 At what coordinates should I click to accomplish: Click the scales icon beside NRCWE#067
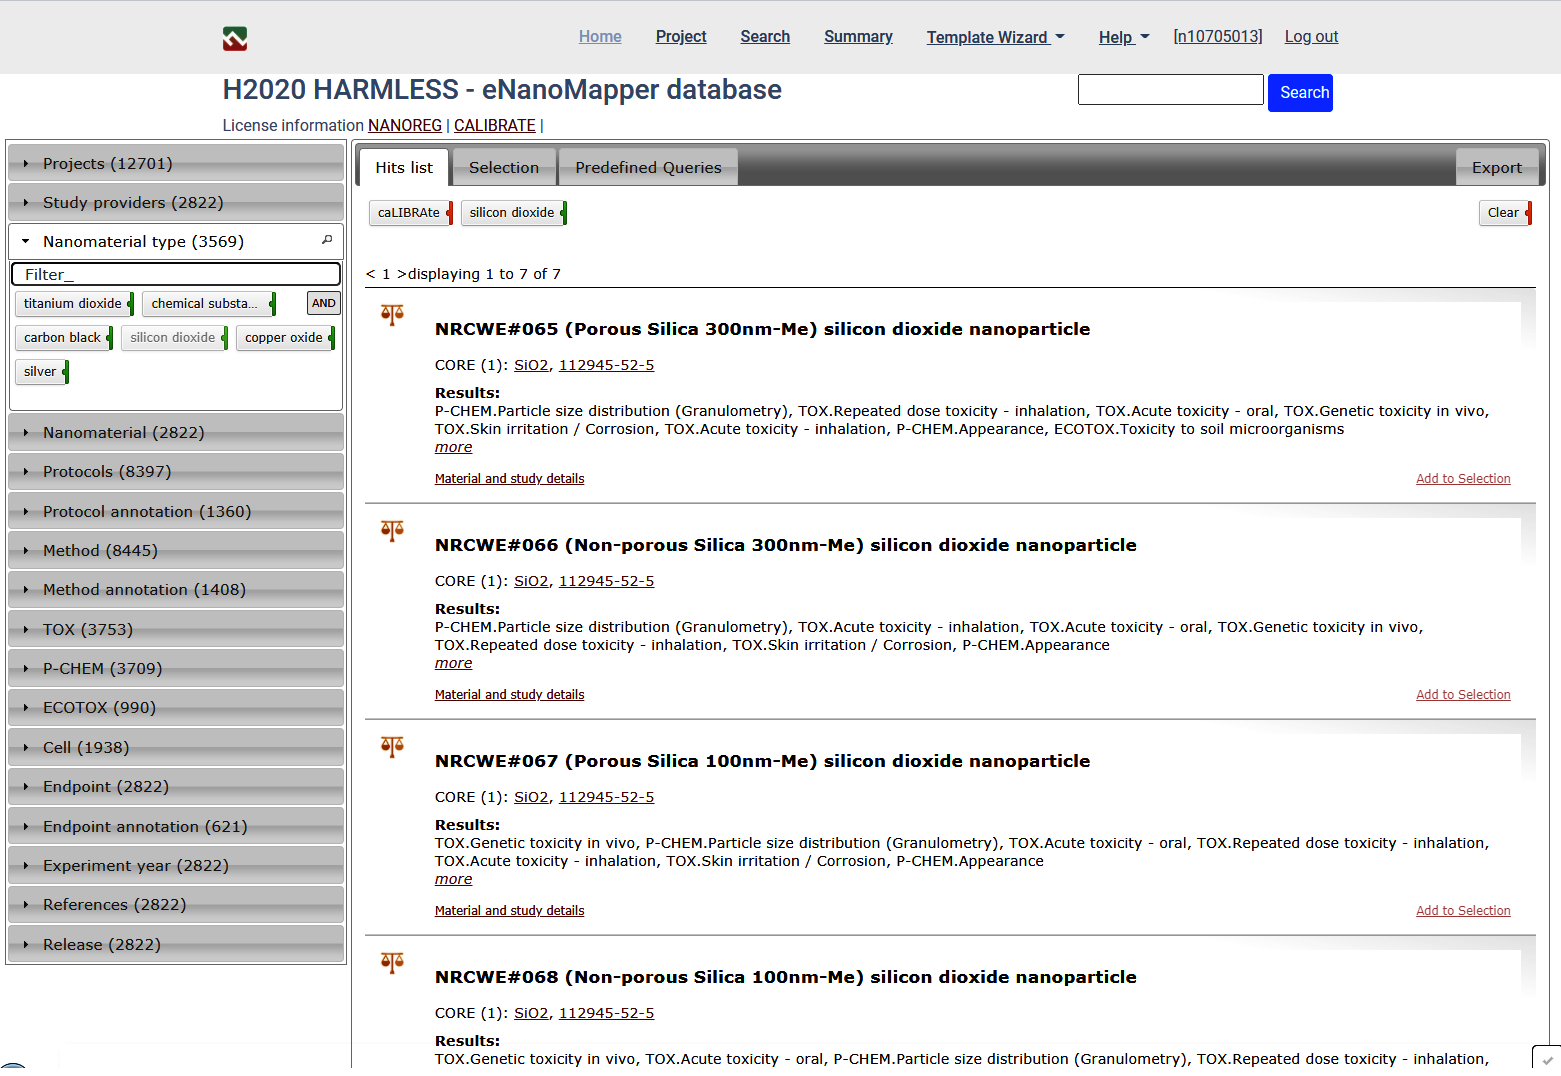[392, 747]
